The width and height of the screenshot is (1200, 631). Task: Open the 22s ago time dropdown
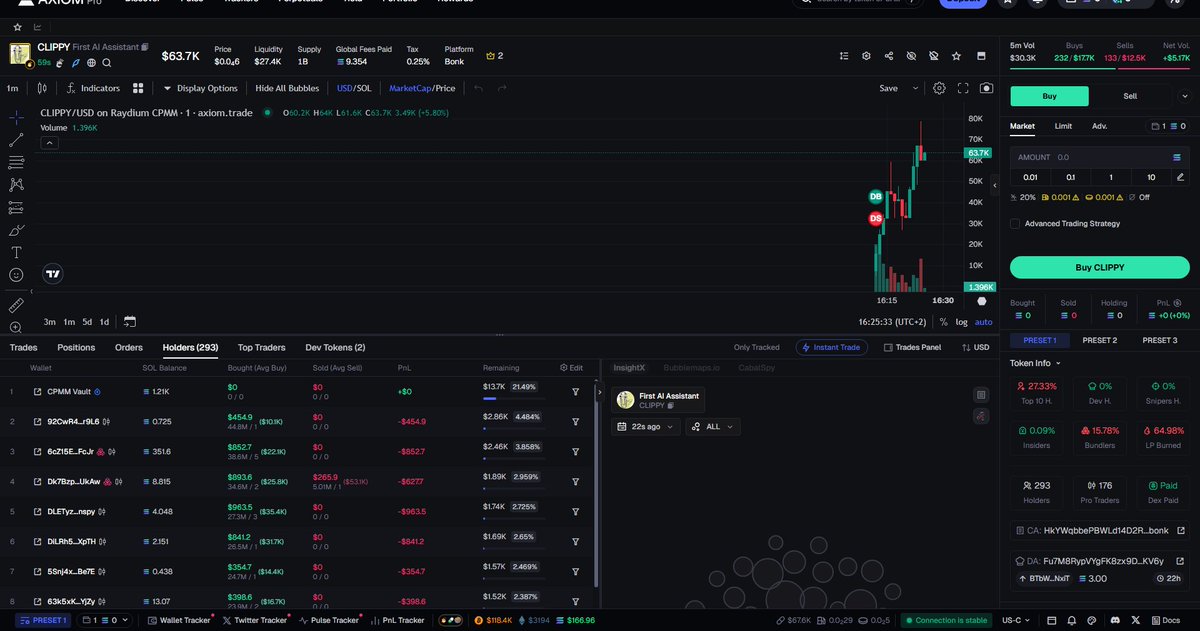pyautogui.click(x=646, y=426)
